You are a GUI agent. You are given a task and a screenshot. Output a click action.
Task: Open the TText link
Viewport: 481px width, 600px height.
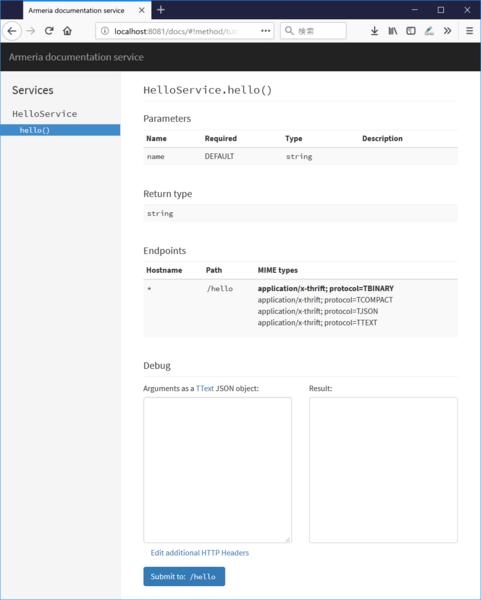coord(205,388)
